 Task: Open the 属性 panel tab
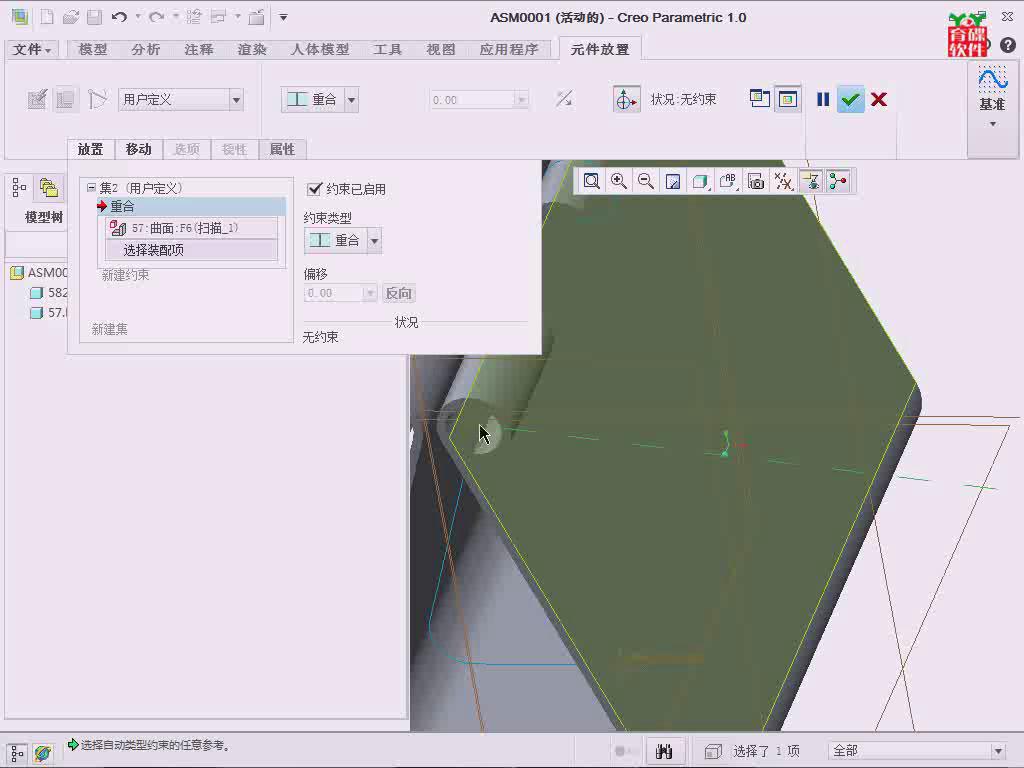(282, 150)
